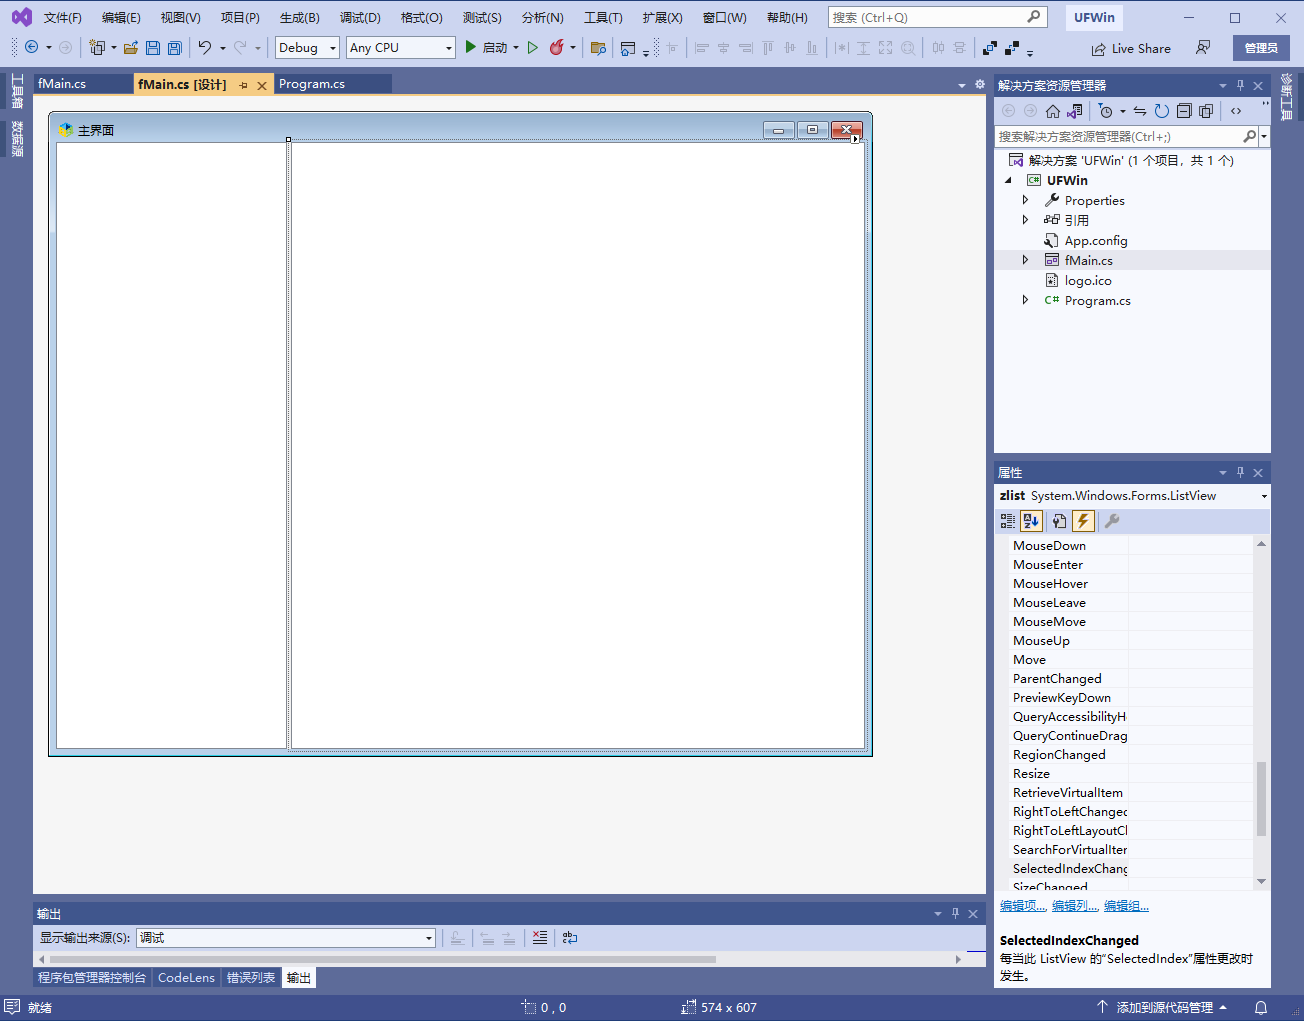Click the green Start debugging play icon
This screenshot has width=1304, height=1021.
coord(470,47)
